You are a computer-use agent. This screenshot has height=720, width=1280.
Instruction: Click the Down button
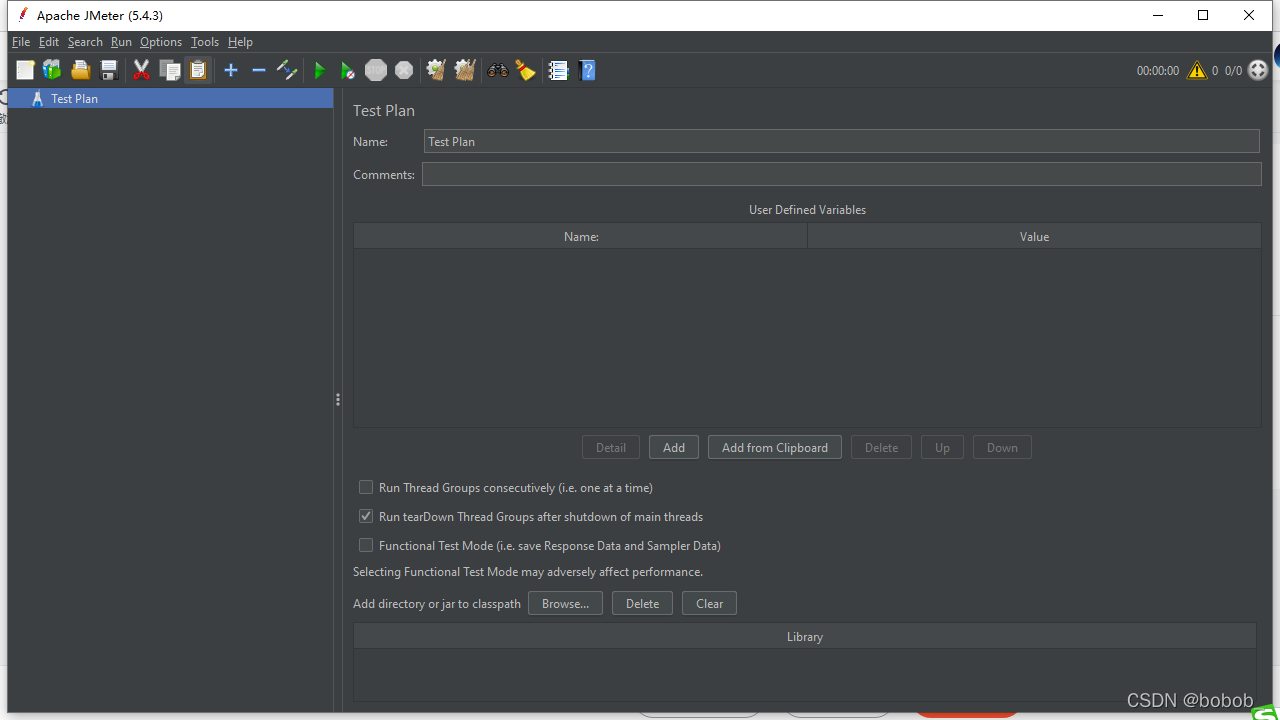[1002, 448]
